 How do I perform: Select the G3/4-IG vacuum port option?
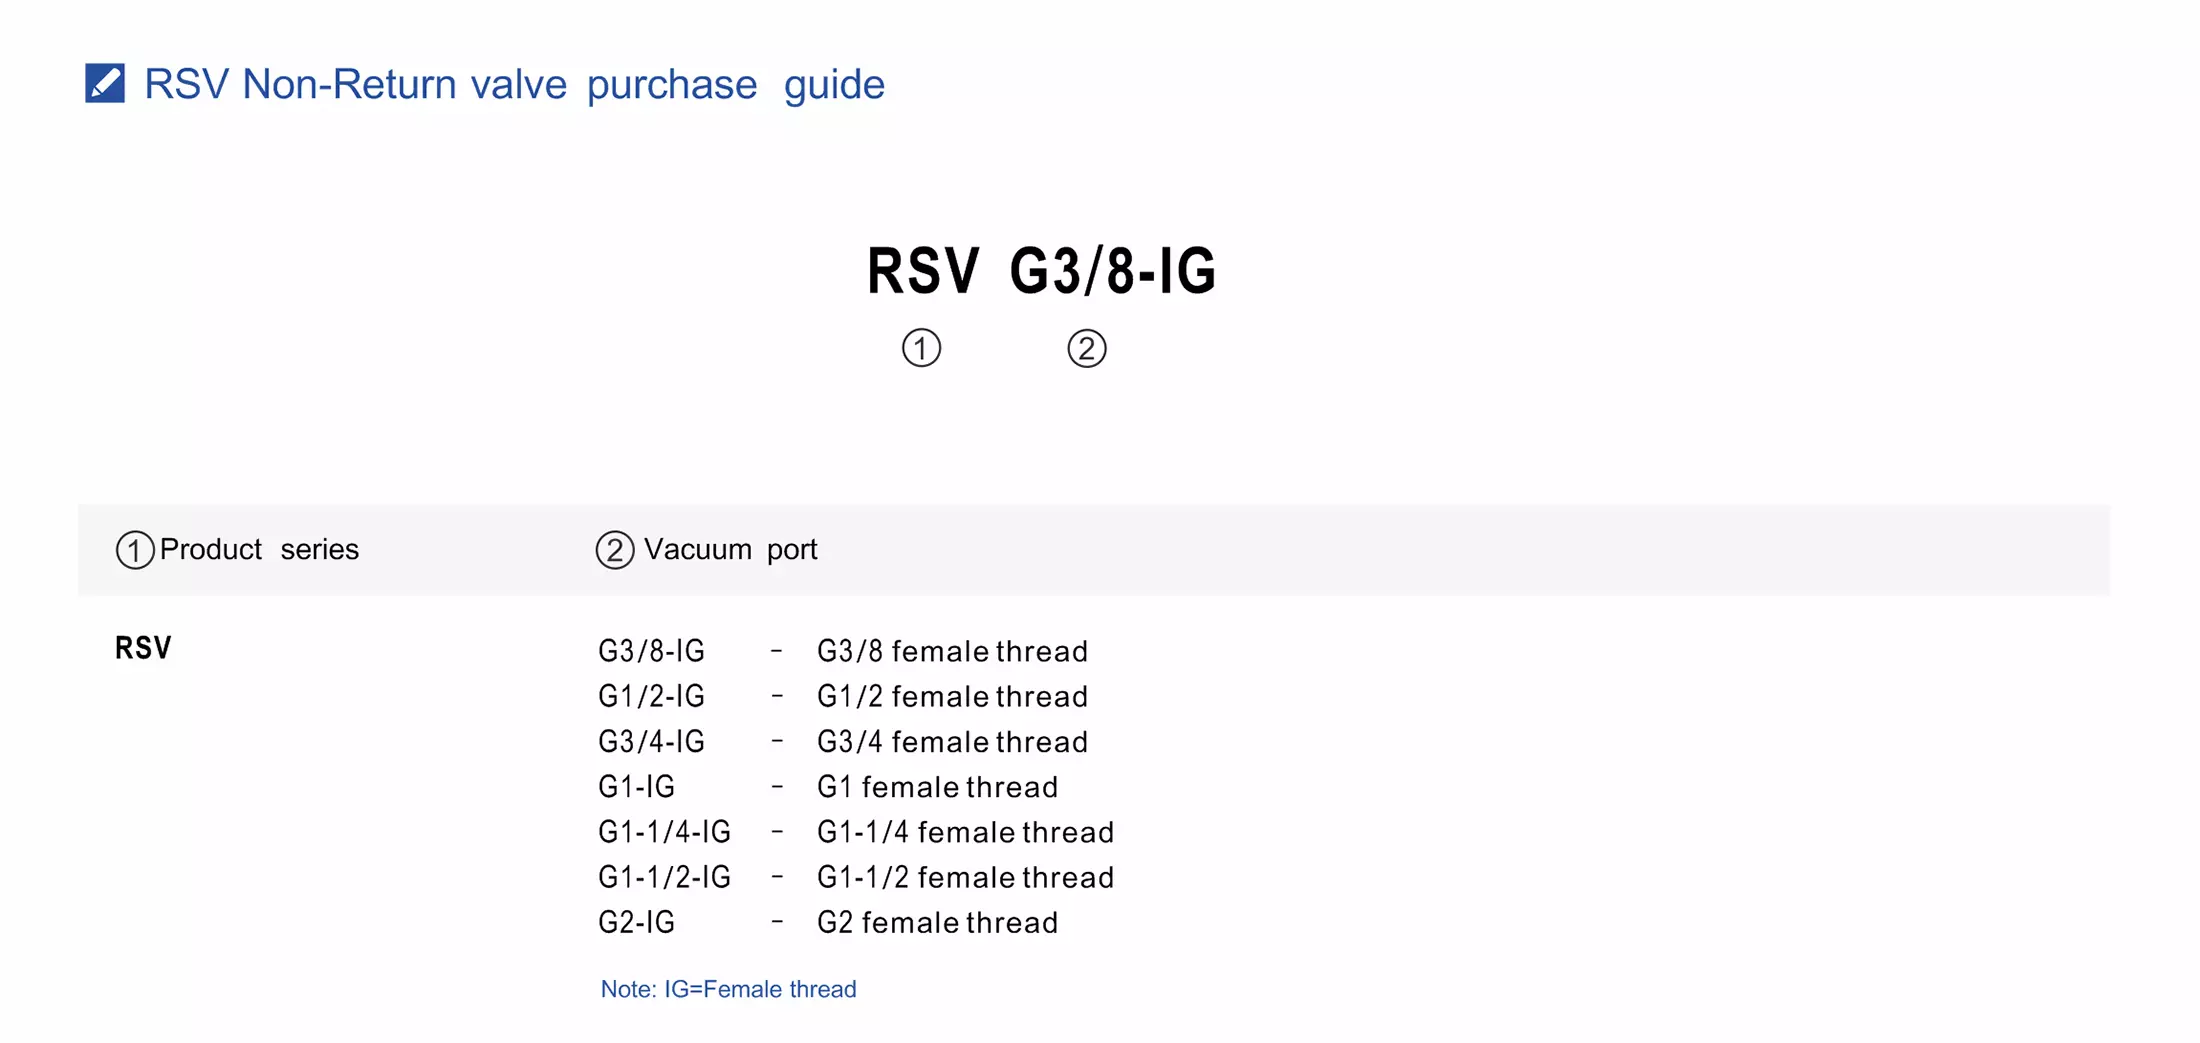pyautogui.click(x=651, y=741)
